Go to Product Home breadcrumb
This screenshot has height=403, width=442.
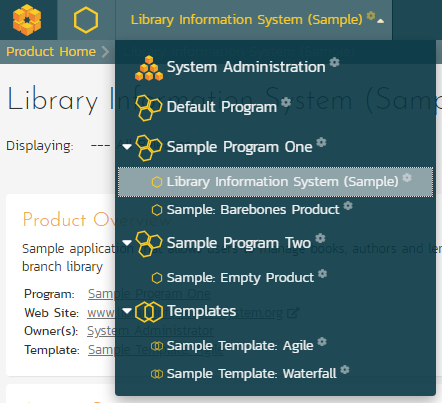click(51, 52)
